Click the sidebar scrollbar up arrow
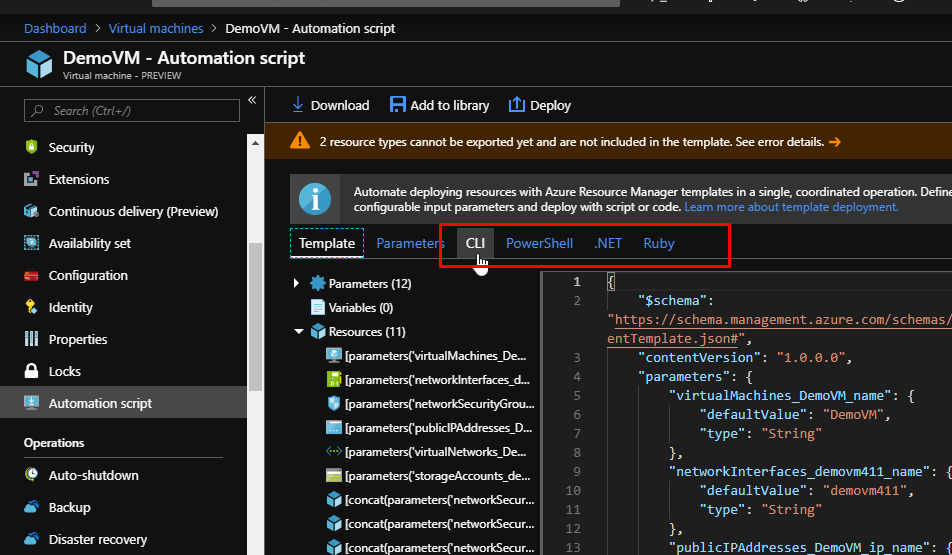Viewport: 952px width, 555px height. pyautogui.click(x=256, y=143)
